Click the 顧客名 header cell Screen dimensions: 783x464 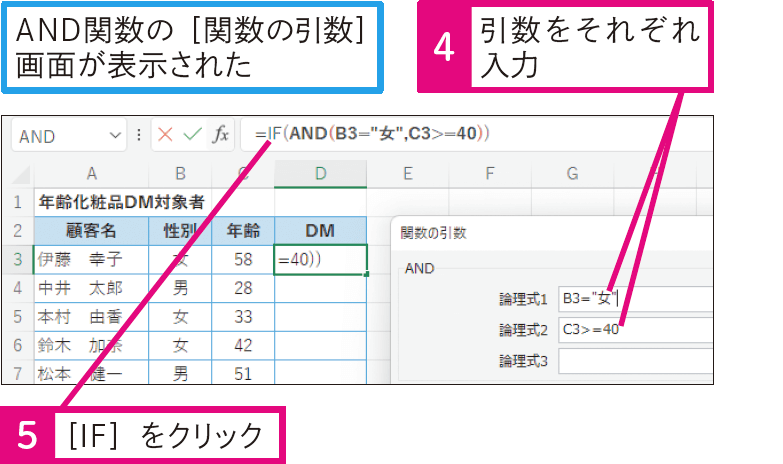[x=91, y=231]
